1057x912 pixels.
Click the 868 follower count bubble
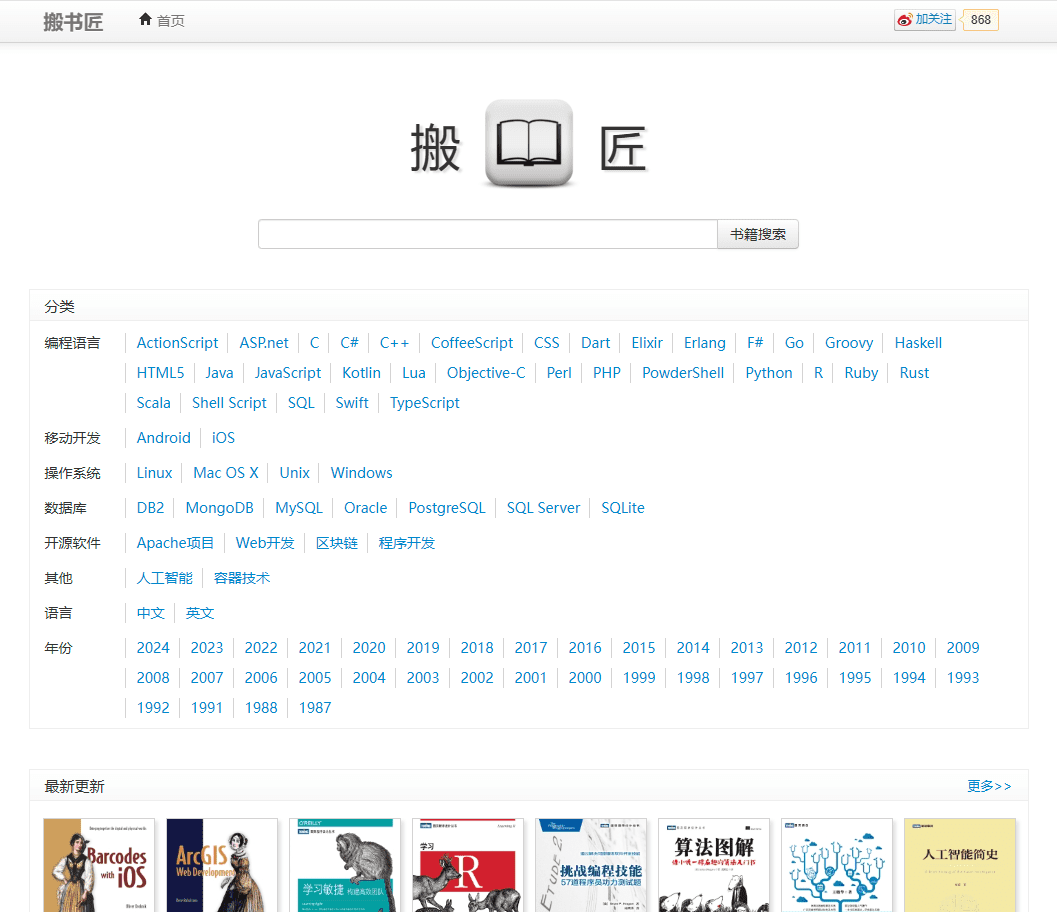(979, 19)
